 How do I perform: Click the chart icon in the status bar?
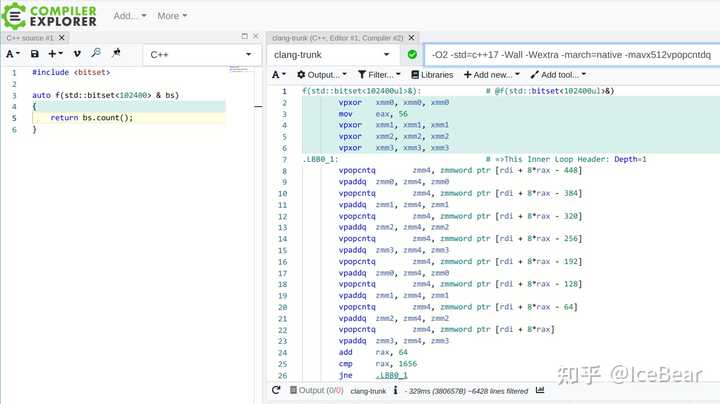point(541,391)
